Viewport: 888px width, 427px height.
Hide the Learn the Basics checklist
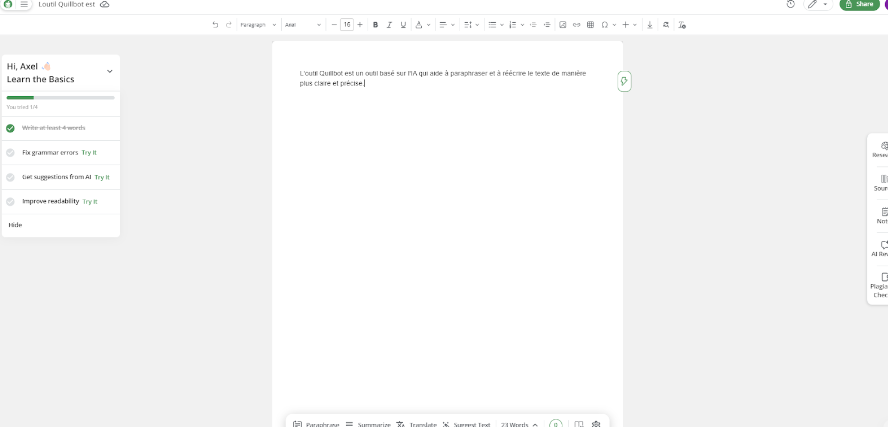pyautogui.click(x=15, y=225)
